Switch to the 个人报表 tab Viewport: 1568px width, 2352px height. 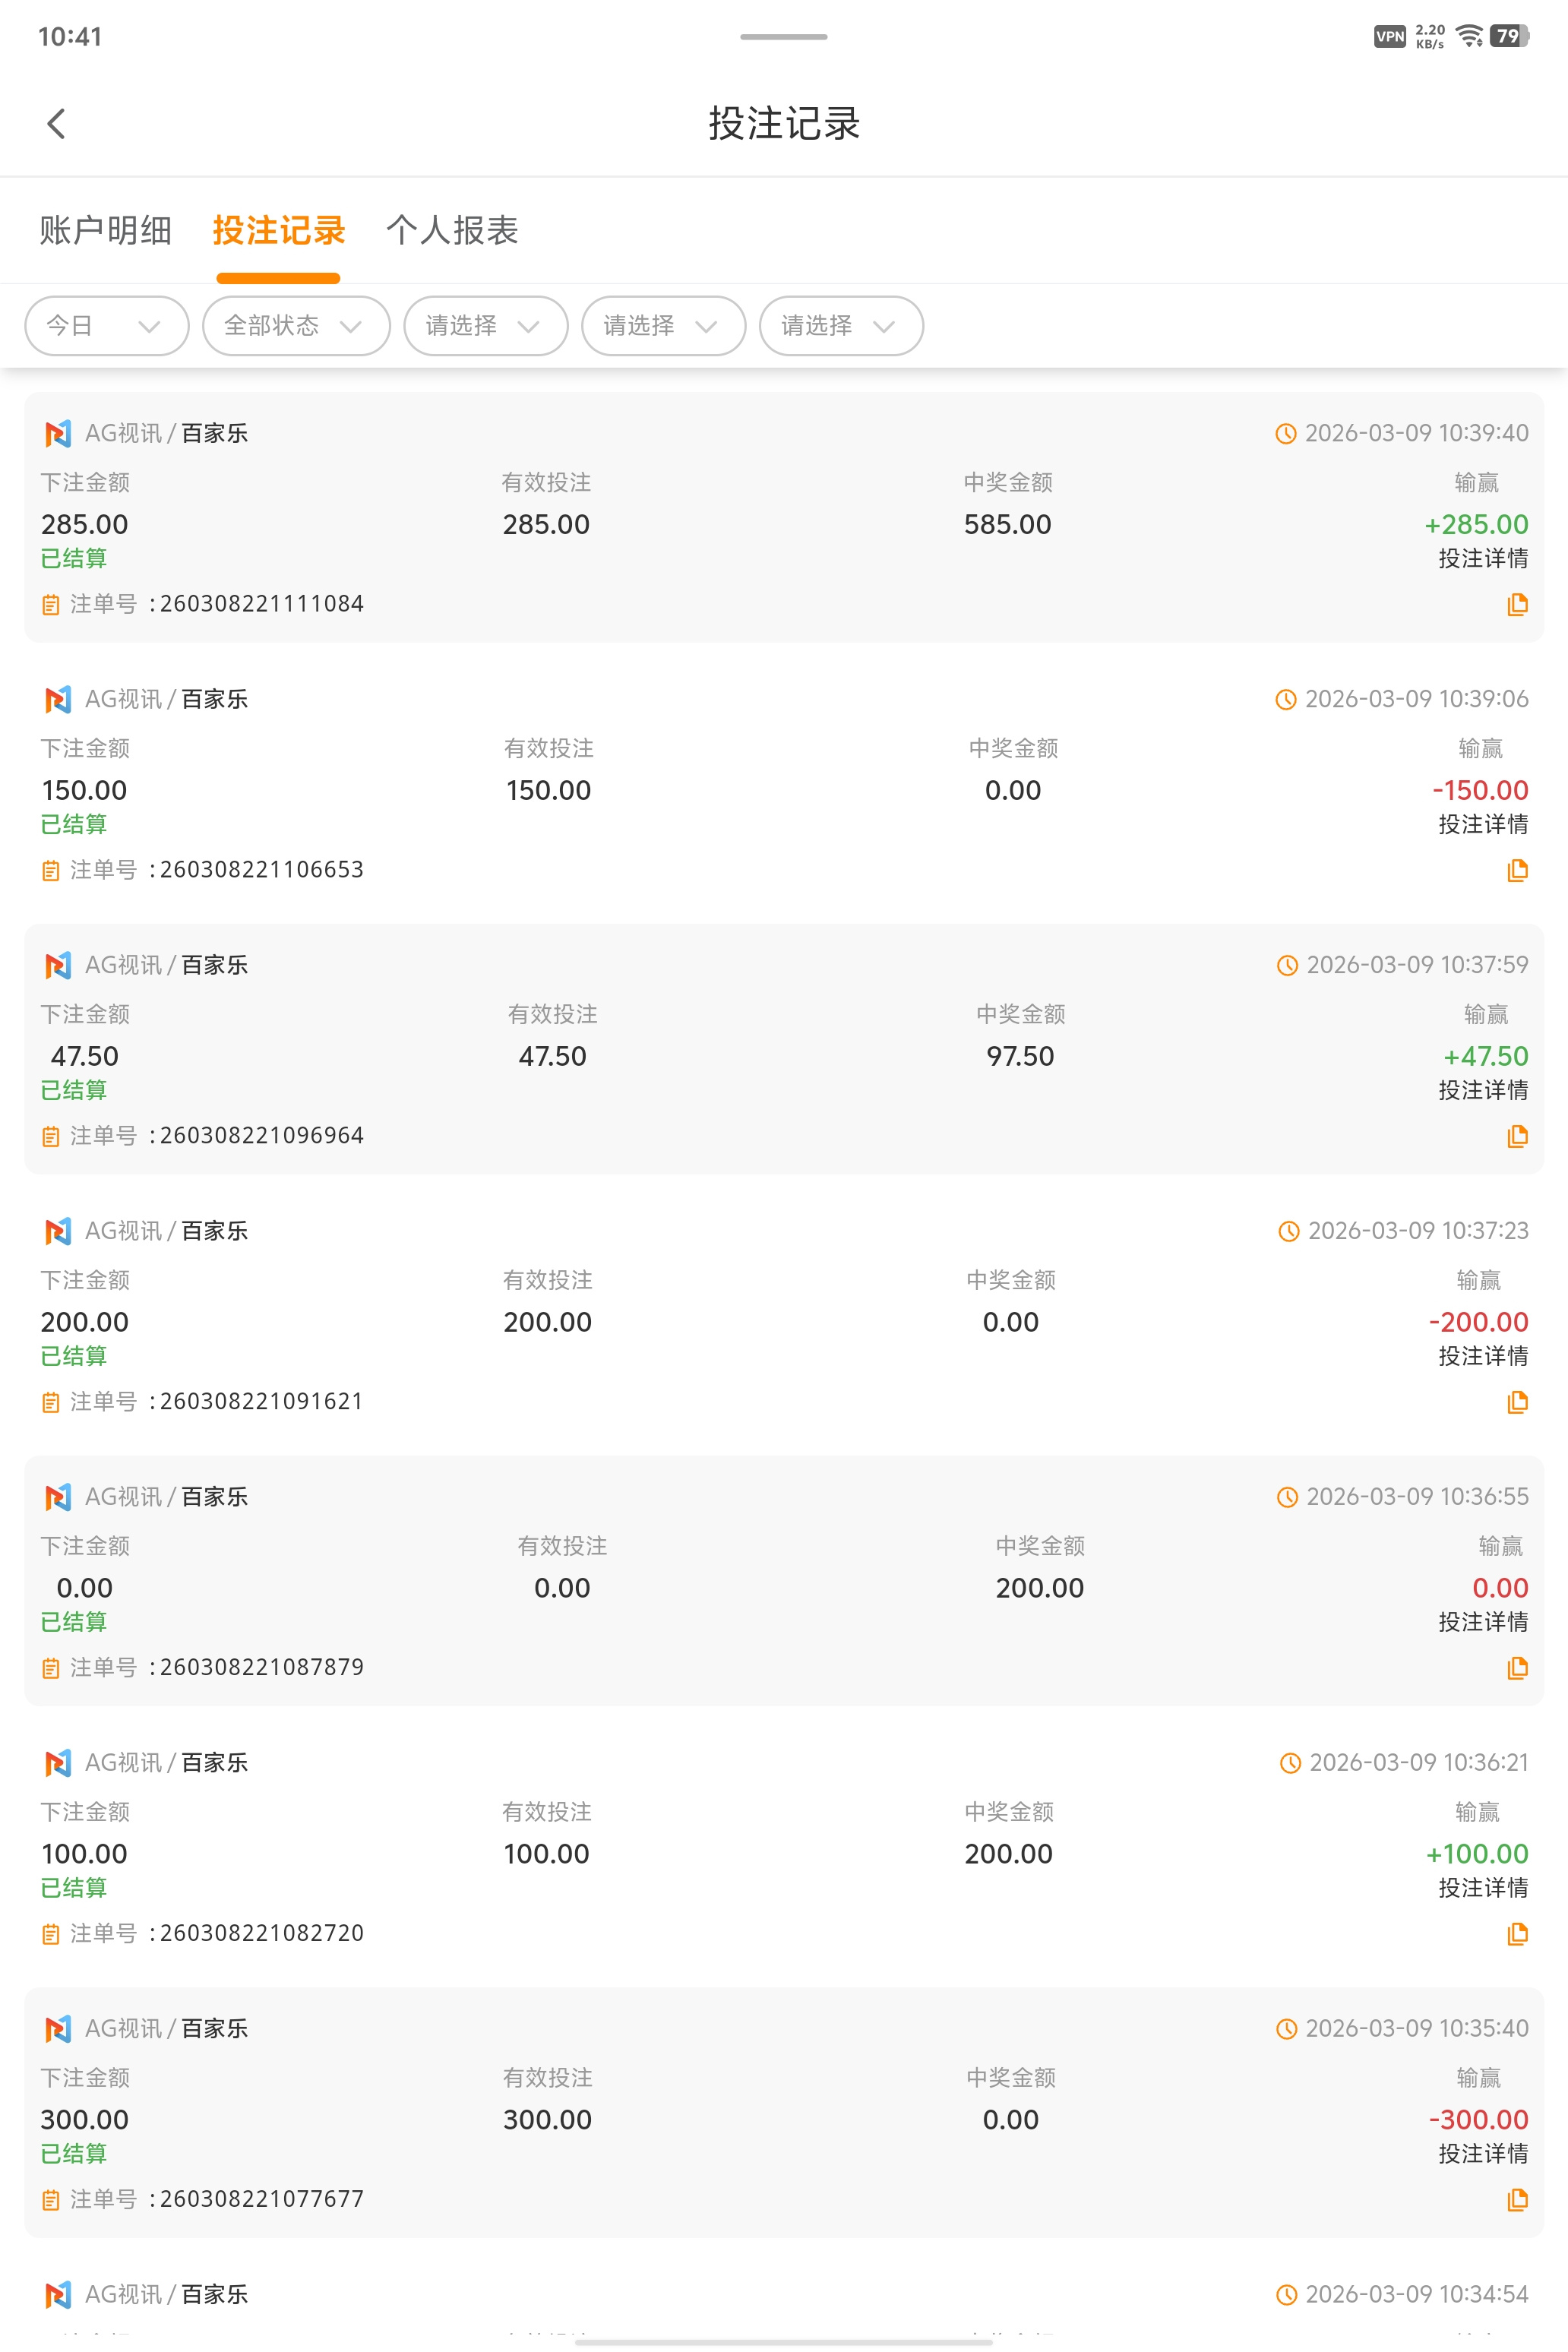[452, 231]
